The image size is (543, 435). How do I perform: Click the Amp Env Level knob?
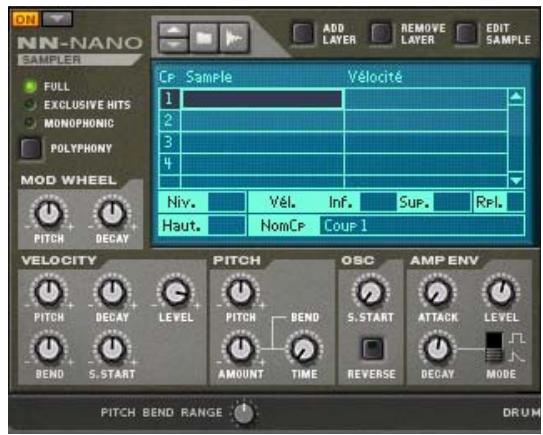(x=501, y=292)
